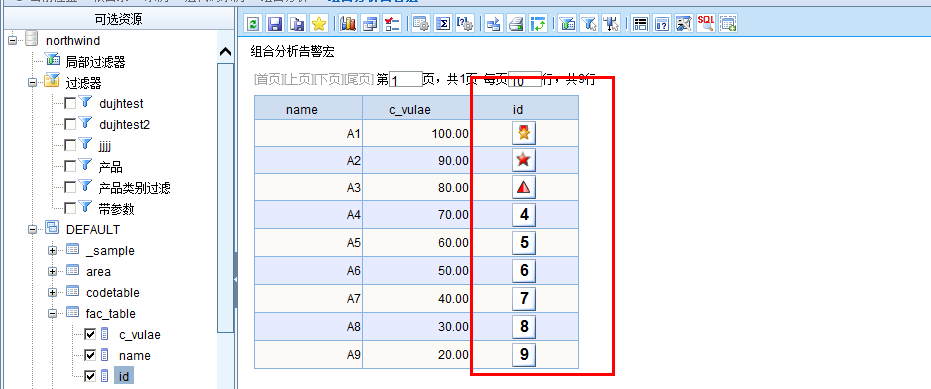931x389 pixels.
Task: Collapse the 过滤器 folder node
Action: click(32, 83)
